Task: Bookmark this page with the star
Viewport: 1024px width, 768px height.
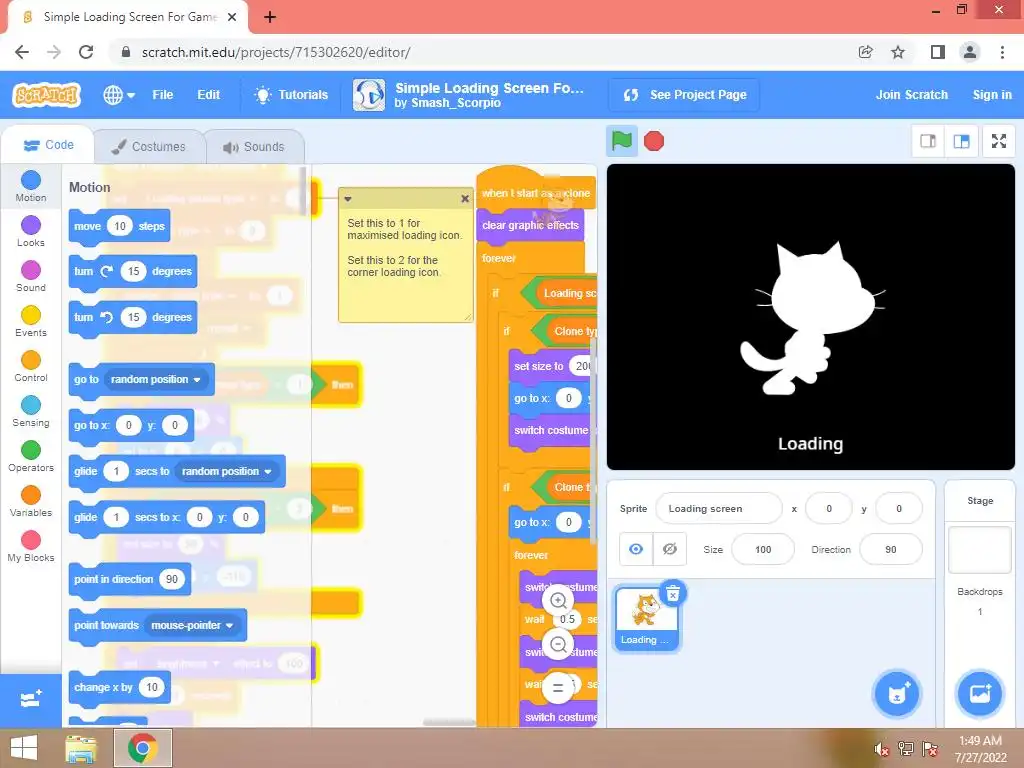Action: pos(898,52)
